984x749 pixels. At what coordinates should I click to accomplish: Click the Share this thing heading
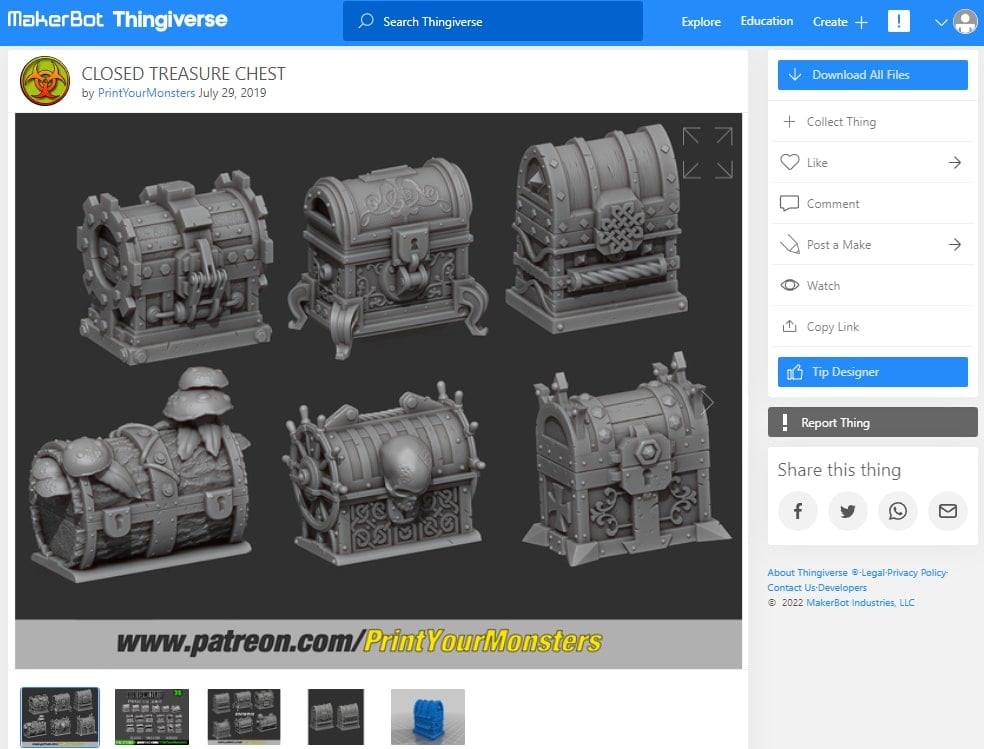point(839,470)
